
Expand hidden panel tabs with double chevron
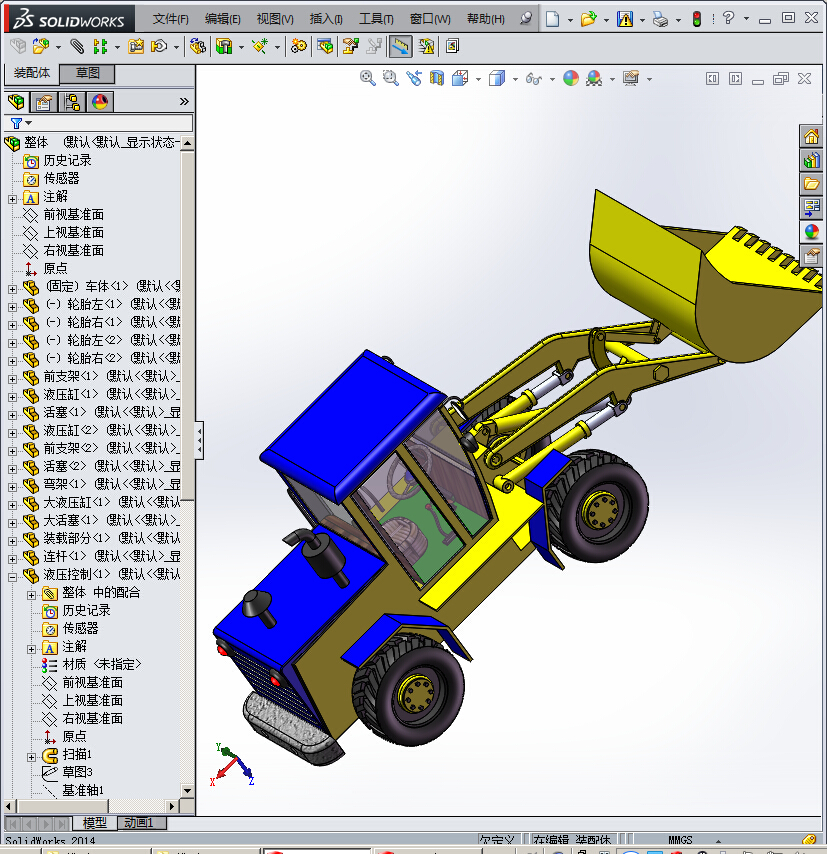[184, 101]
